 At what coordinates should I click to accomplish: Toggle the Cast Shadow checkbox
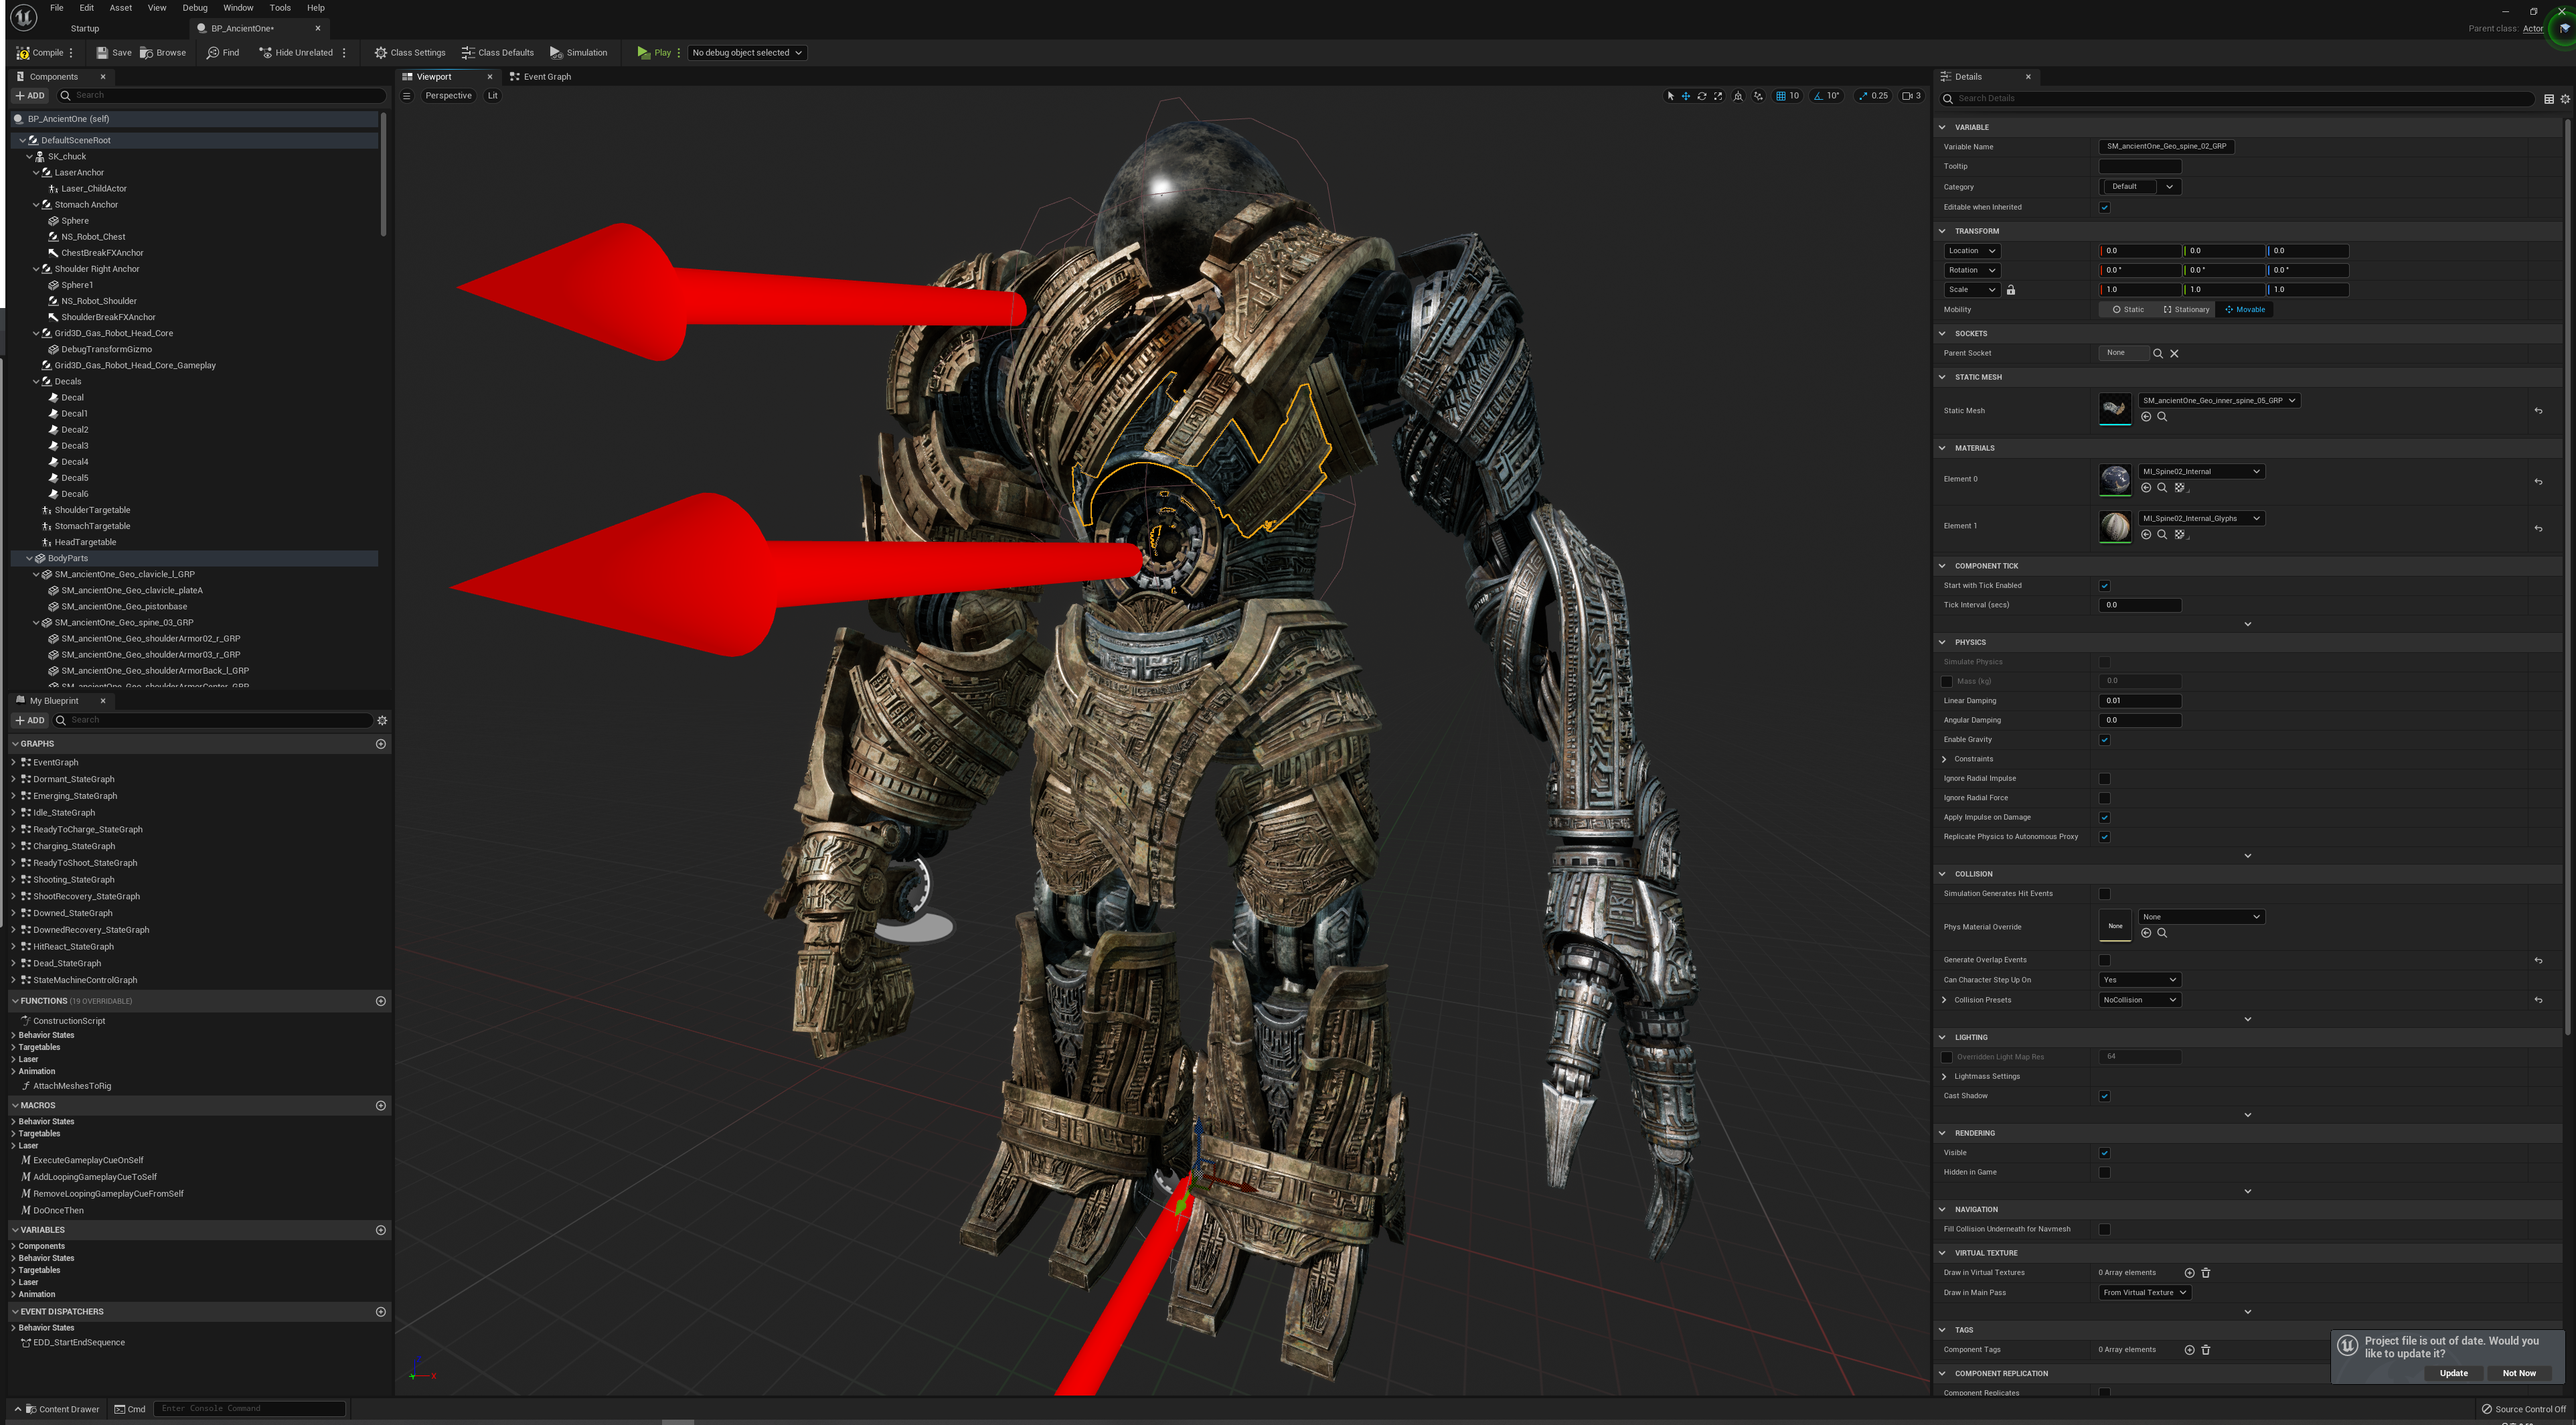click(2105, 1096)
